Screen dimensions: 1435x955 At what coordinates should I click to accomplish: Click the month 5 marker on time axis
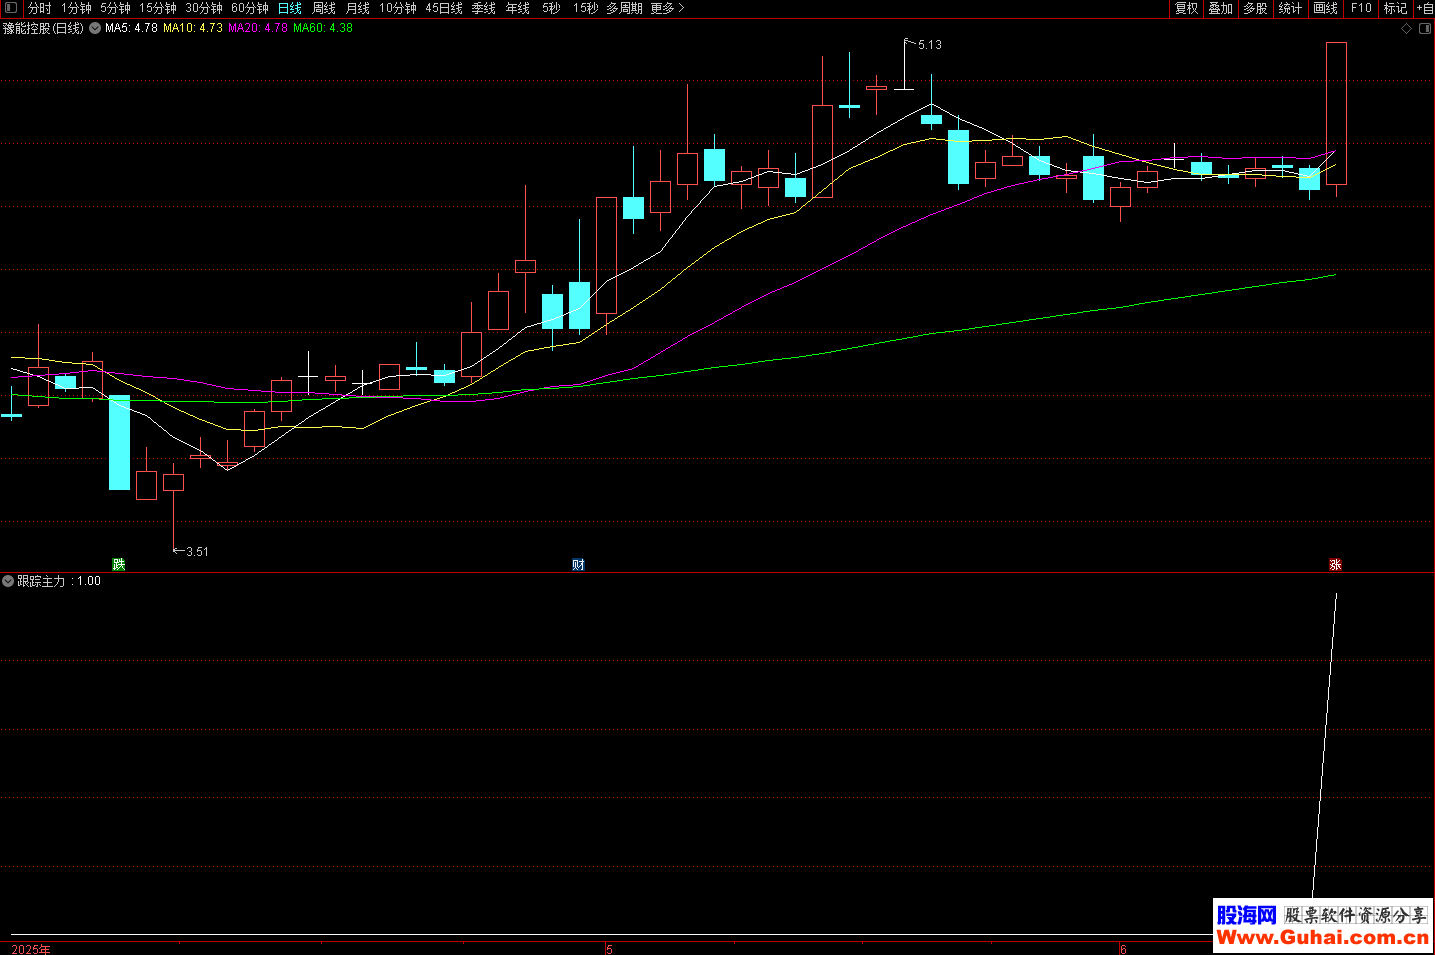(x=609, y=949)
